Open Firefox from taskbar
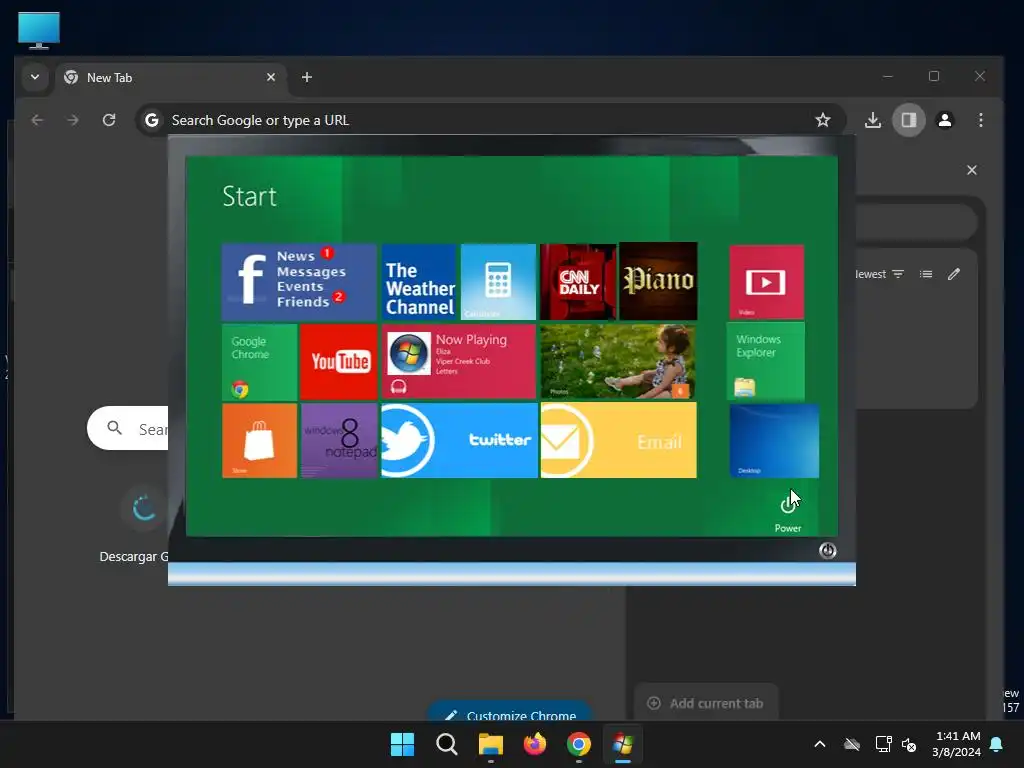Viewport: 1024px width, 768px height. coord(535,744)
